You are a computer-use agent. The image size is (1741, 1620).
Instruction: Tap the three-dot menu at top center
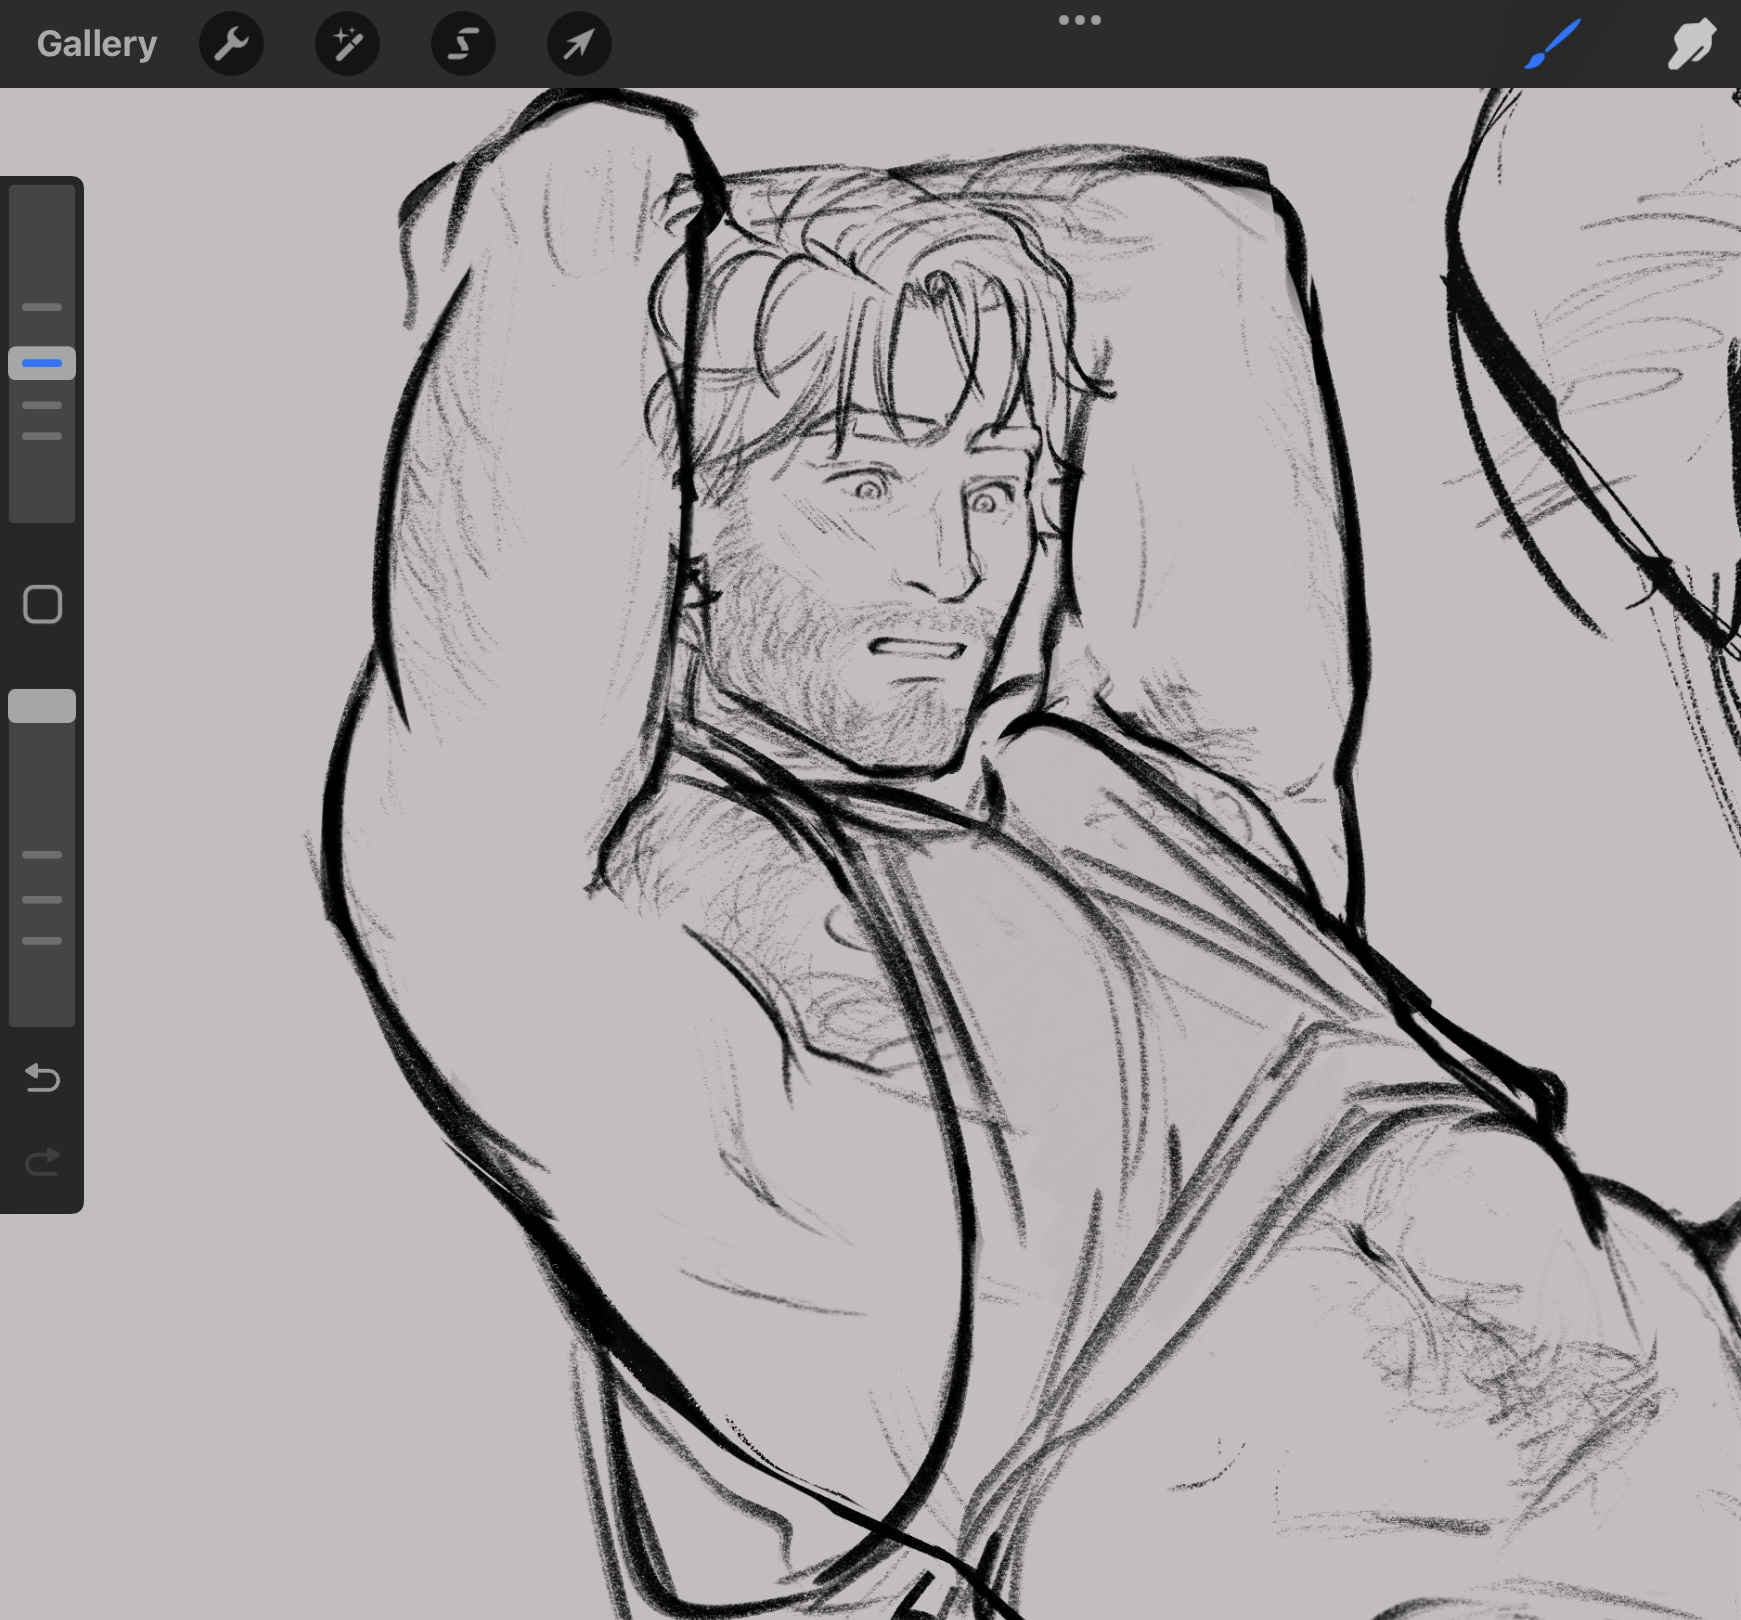[x=1080, y=20]
